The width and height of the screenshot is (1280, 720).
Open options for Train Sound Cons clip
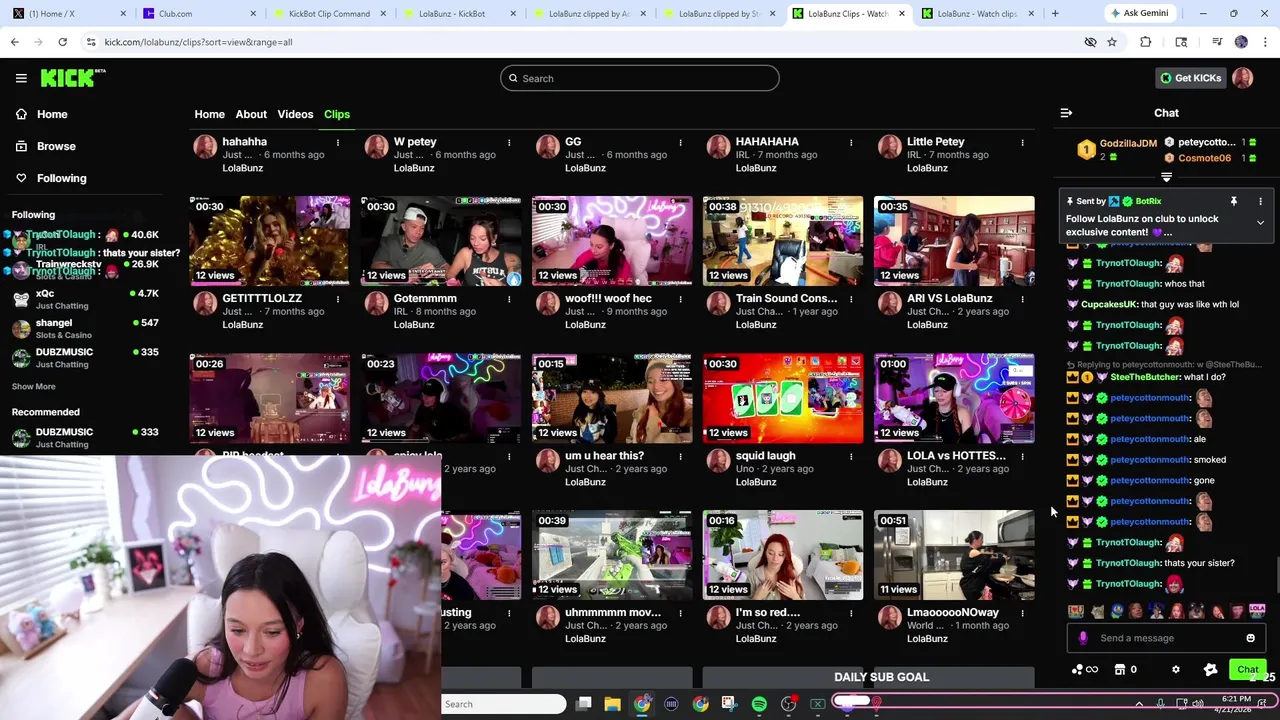[851, 299]
